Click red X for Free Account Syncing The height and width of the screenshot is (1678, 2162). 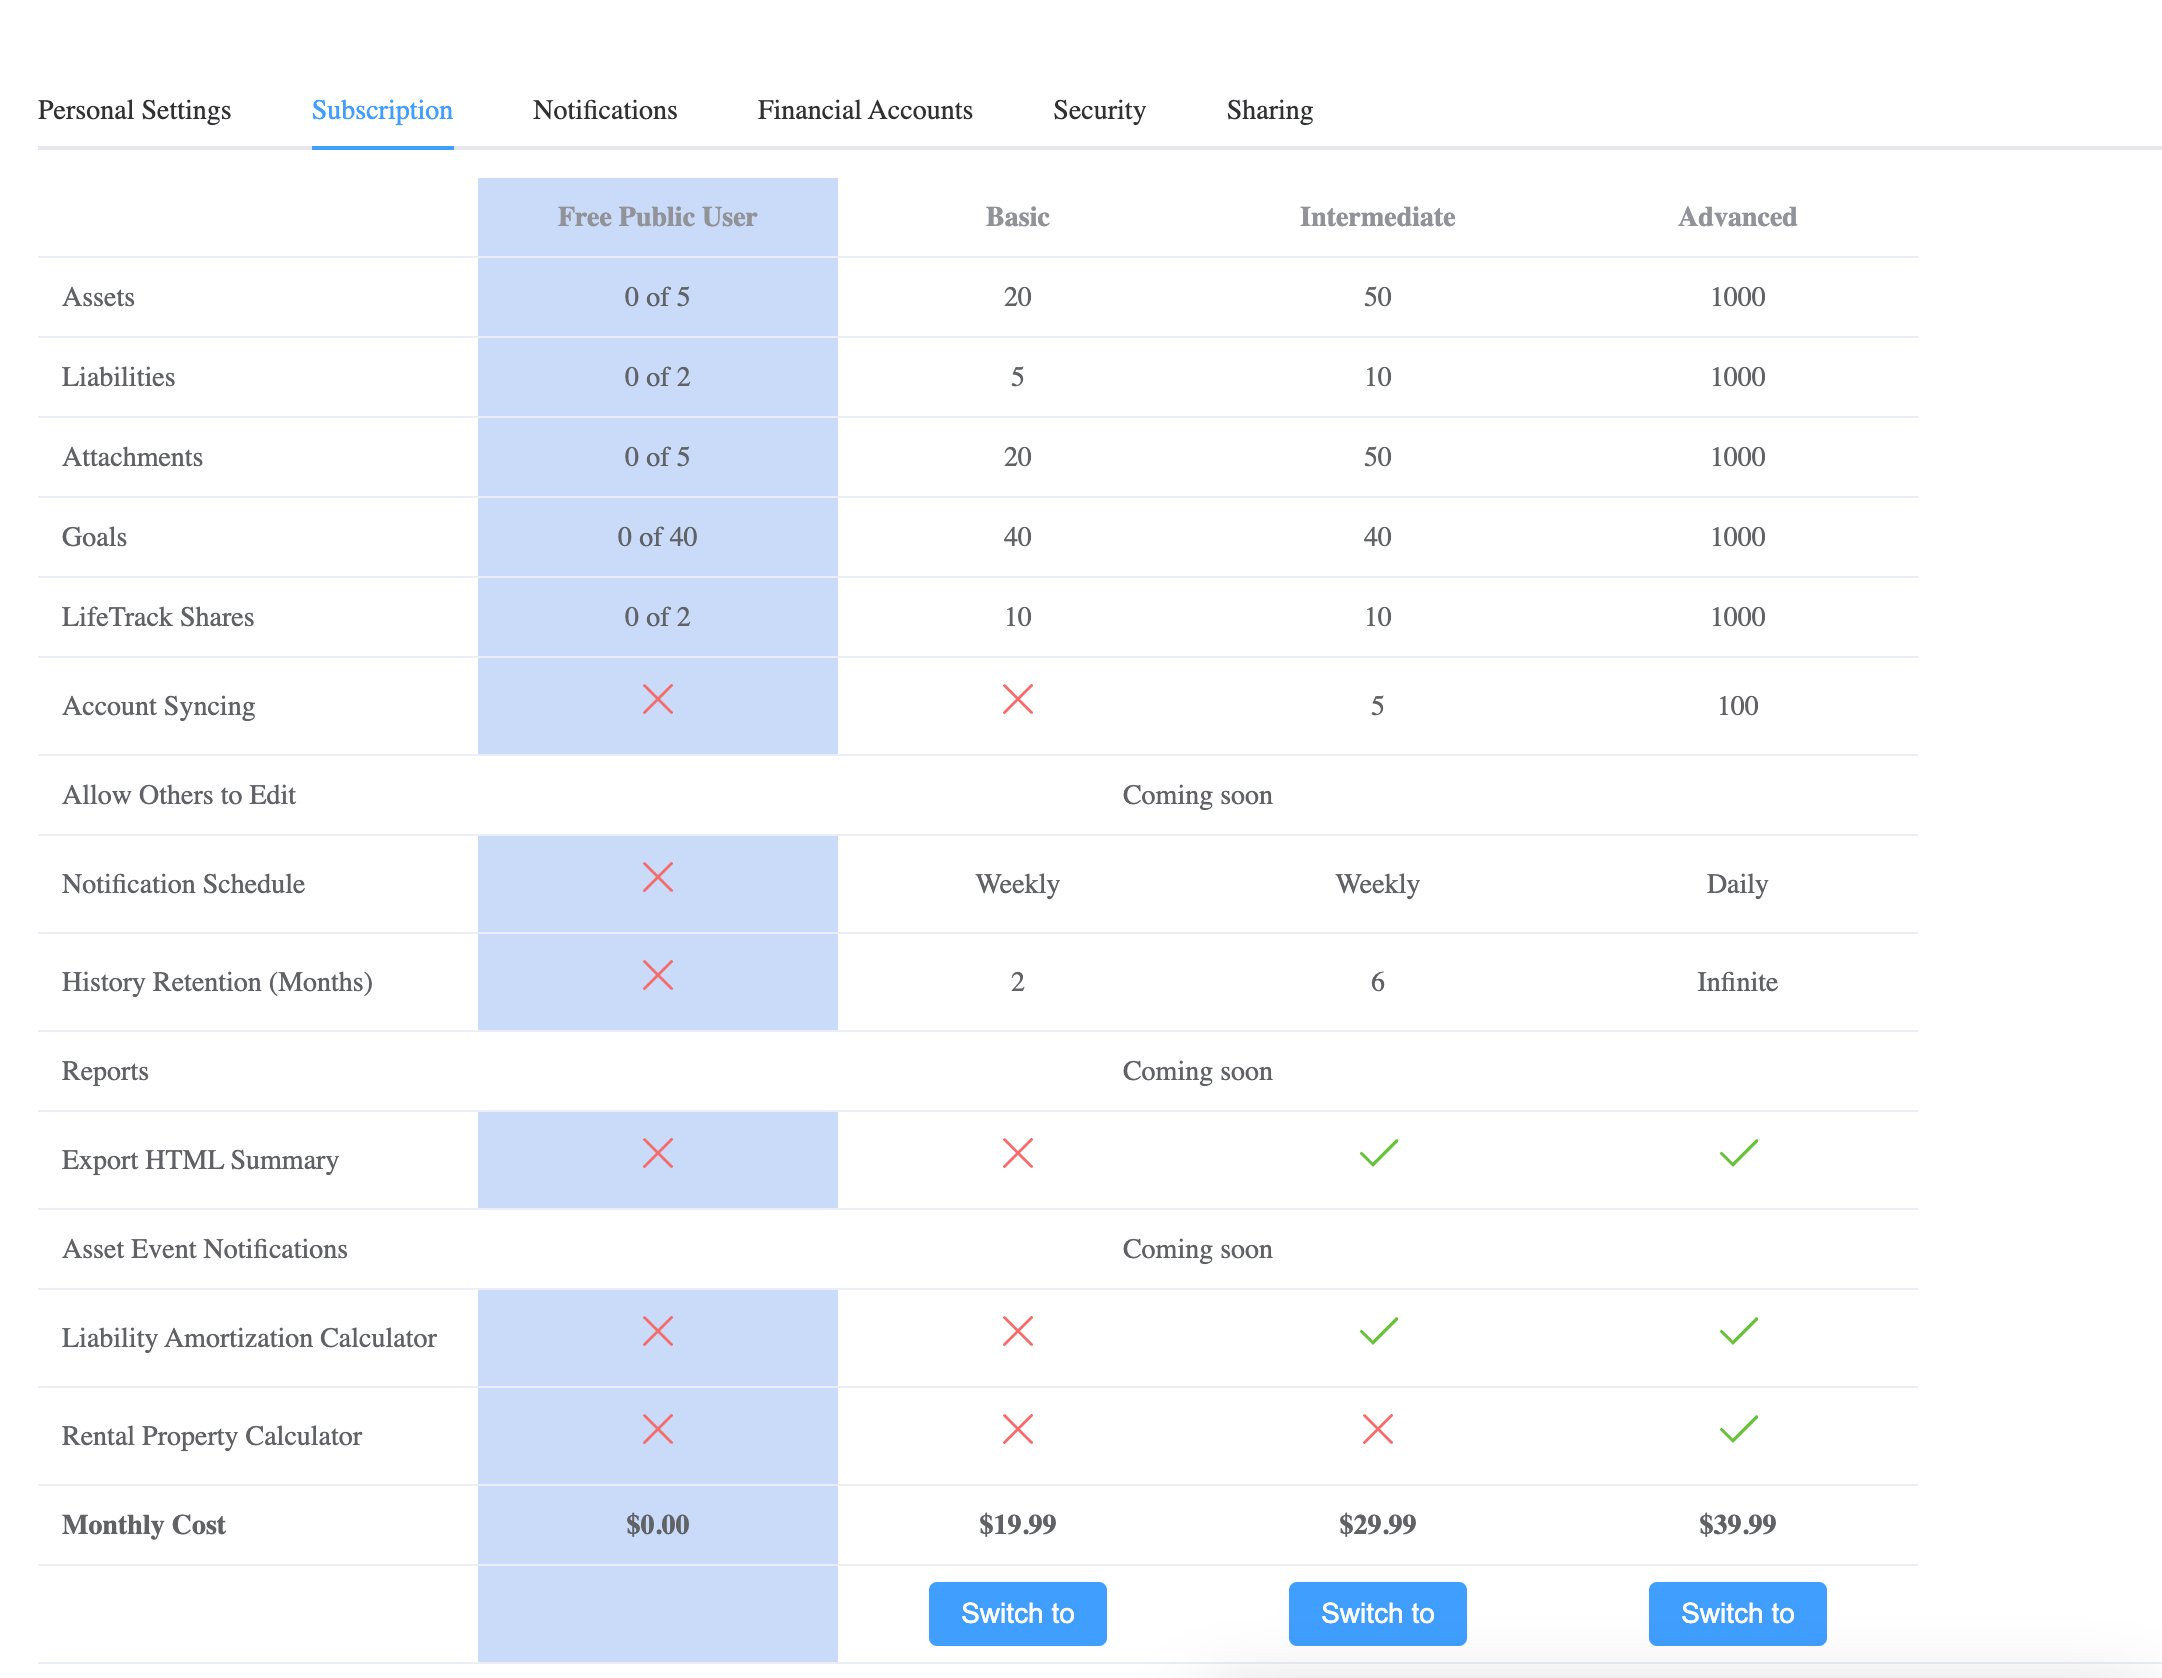coord(657,699)
